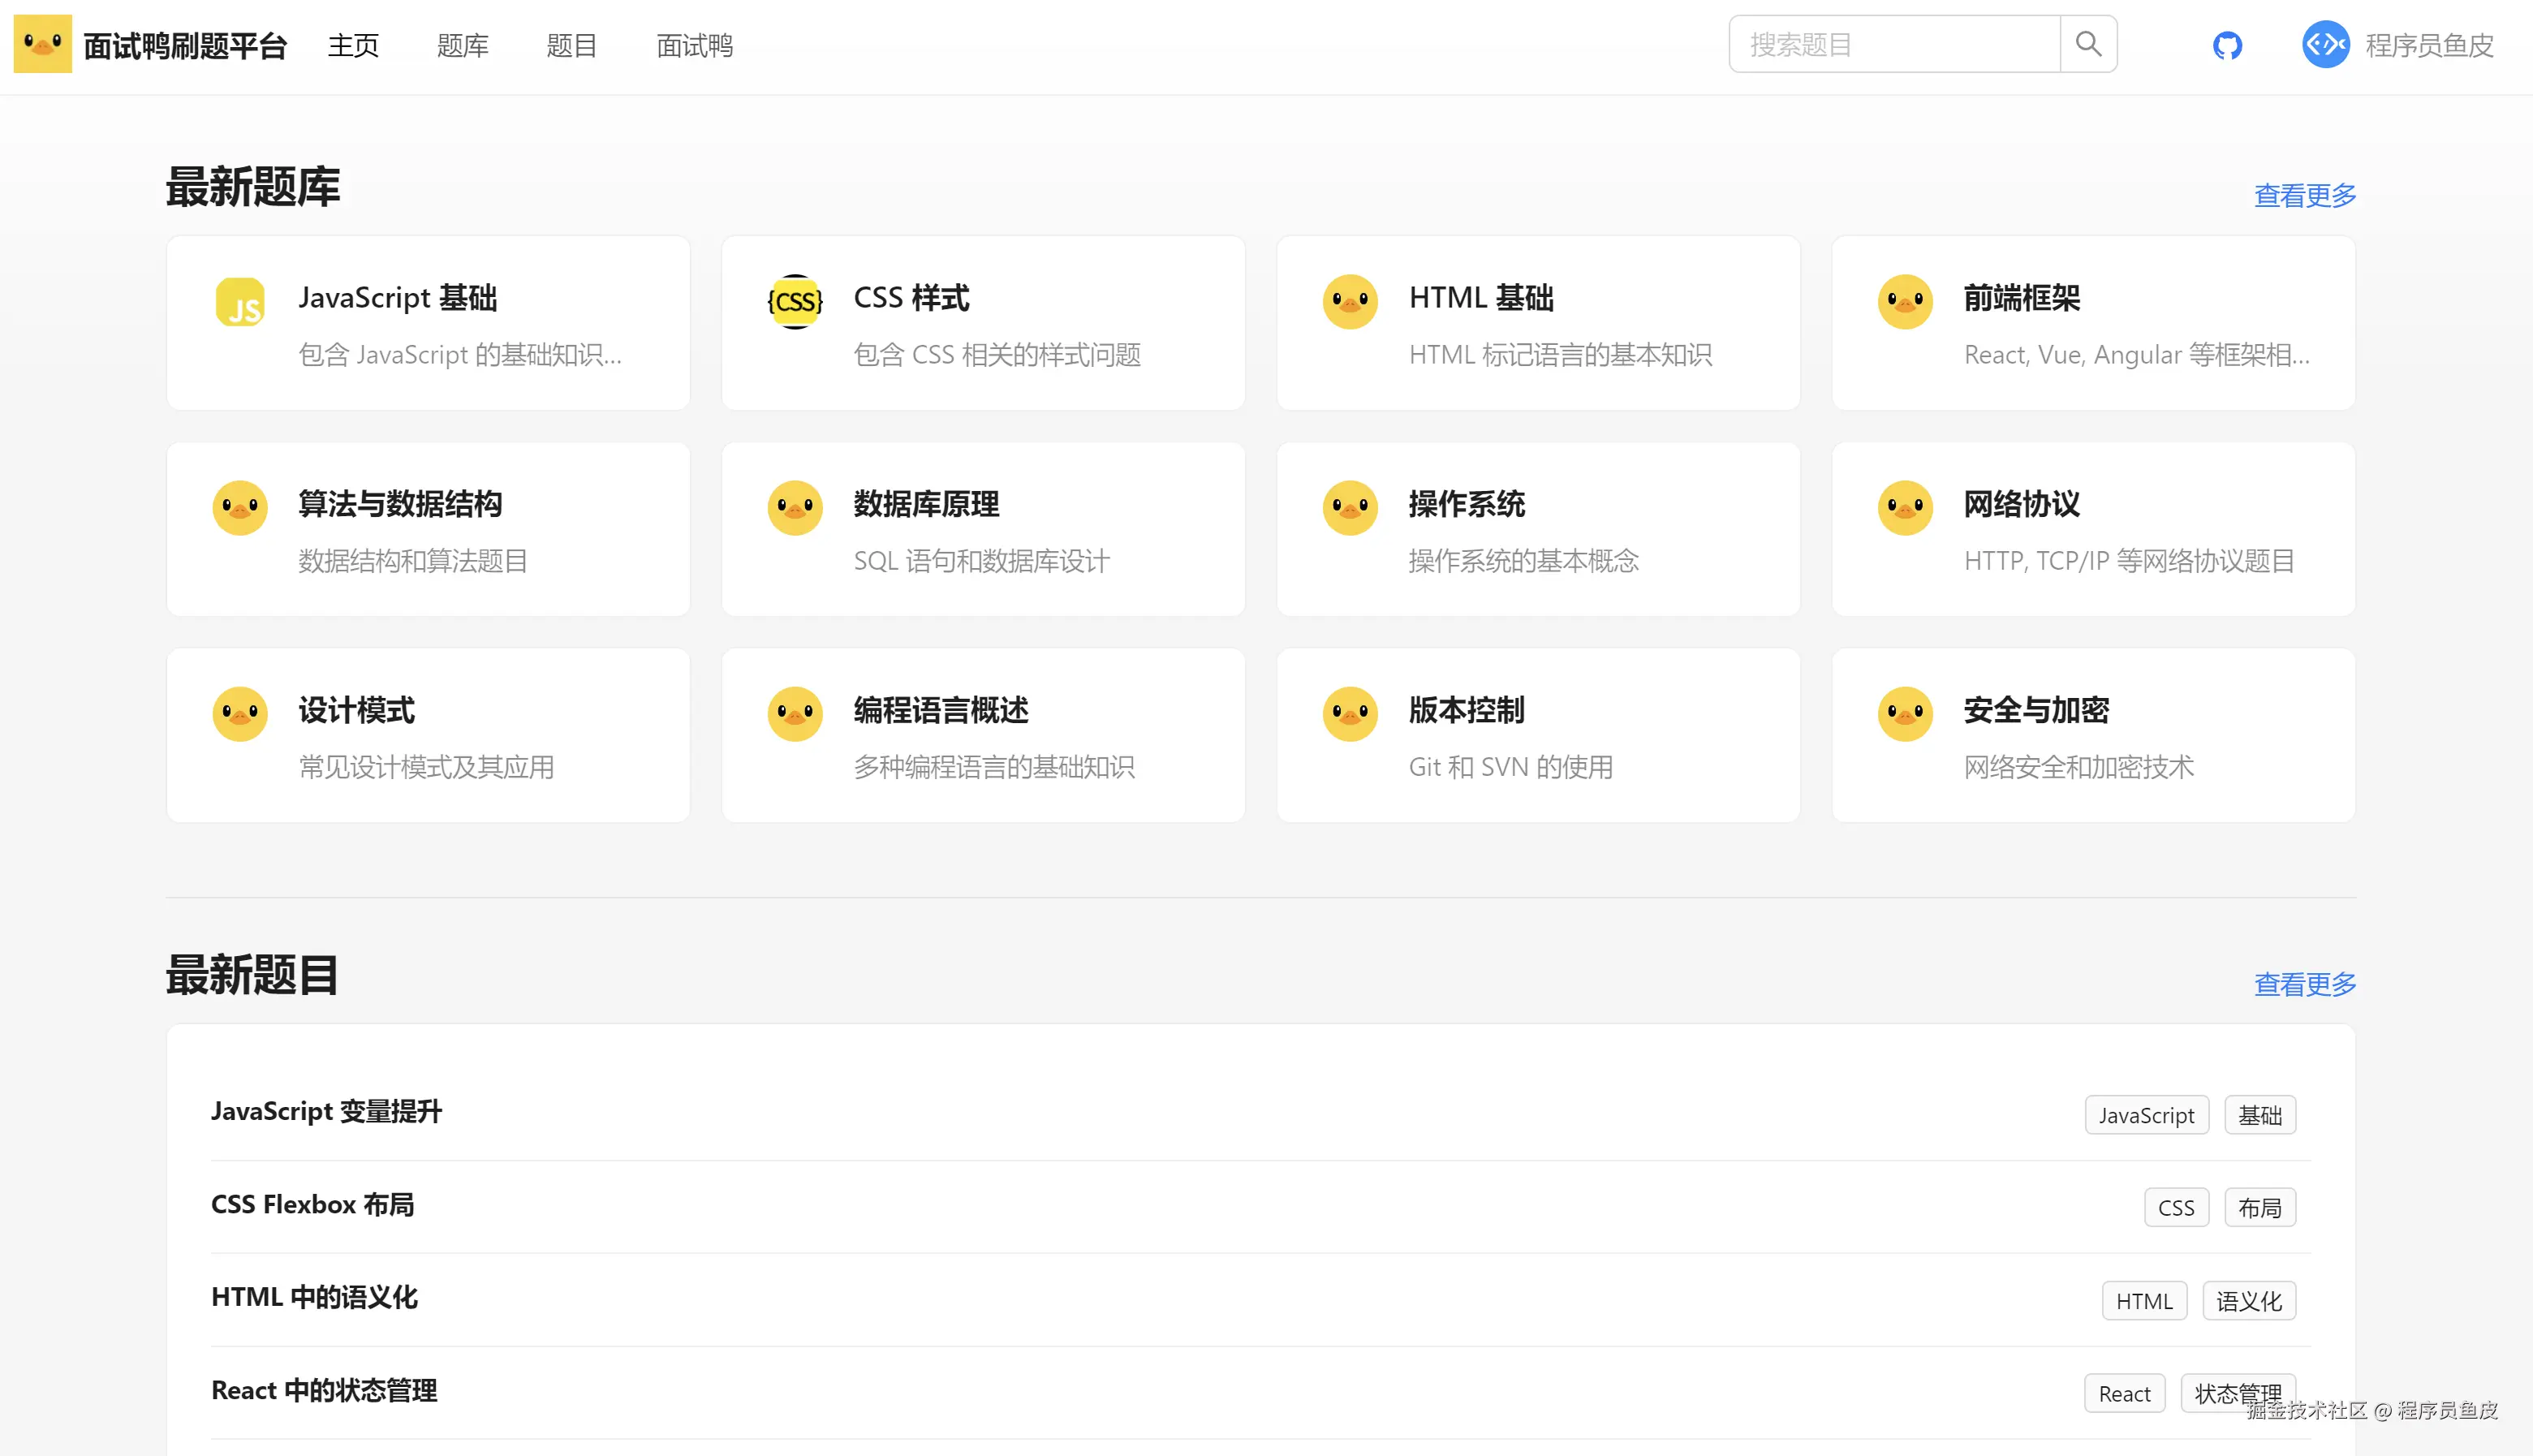Click the duck icon on the HTML 基础 card
Viewport: 2533px width, 1456px height.
click(1350, 302)
